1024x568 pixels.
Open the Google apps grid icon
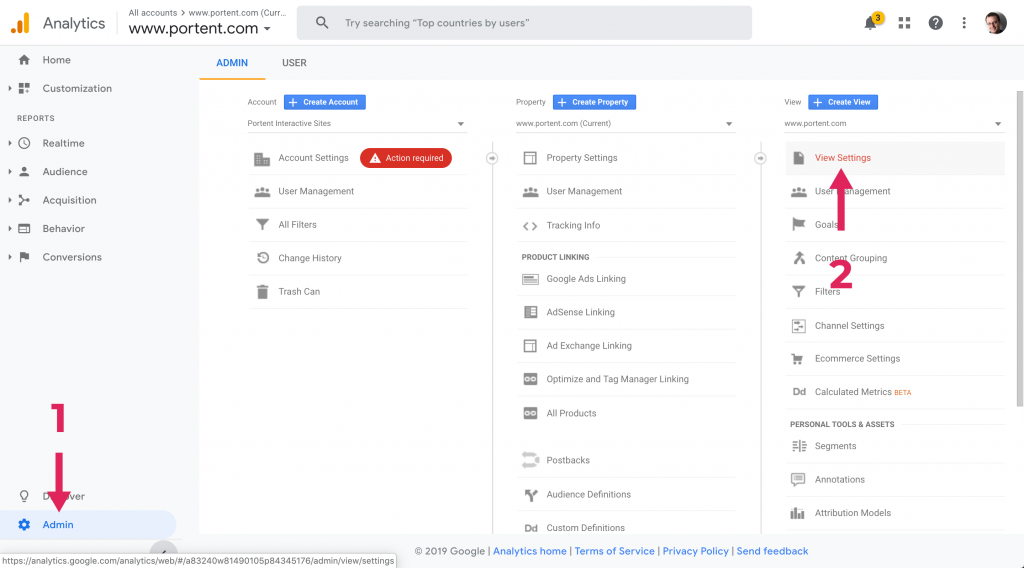tap(905, 23)
